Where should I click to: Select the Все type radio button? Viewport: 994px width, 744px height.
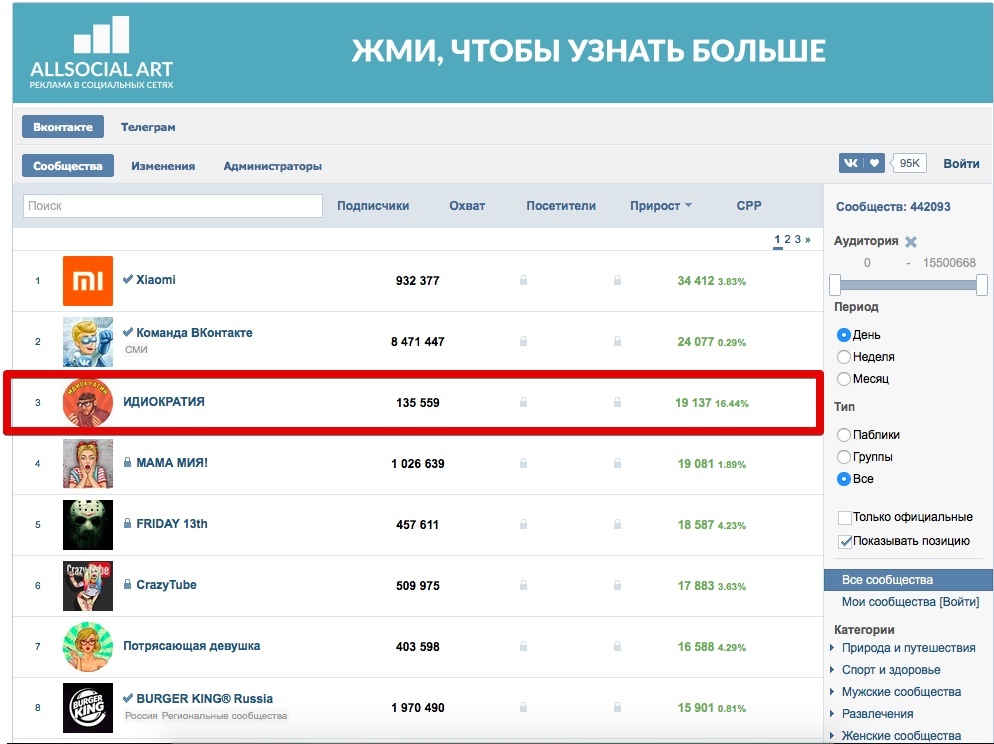coord(843,479)
